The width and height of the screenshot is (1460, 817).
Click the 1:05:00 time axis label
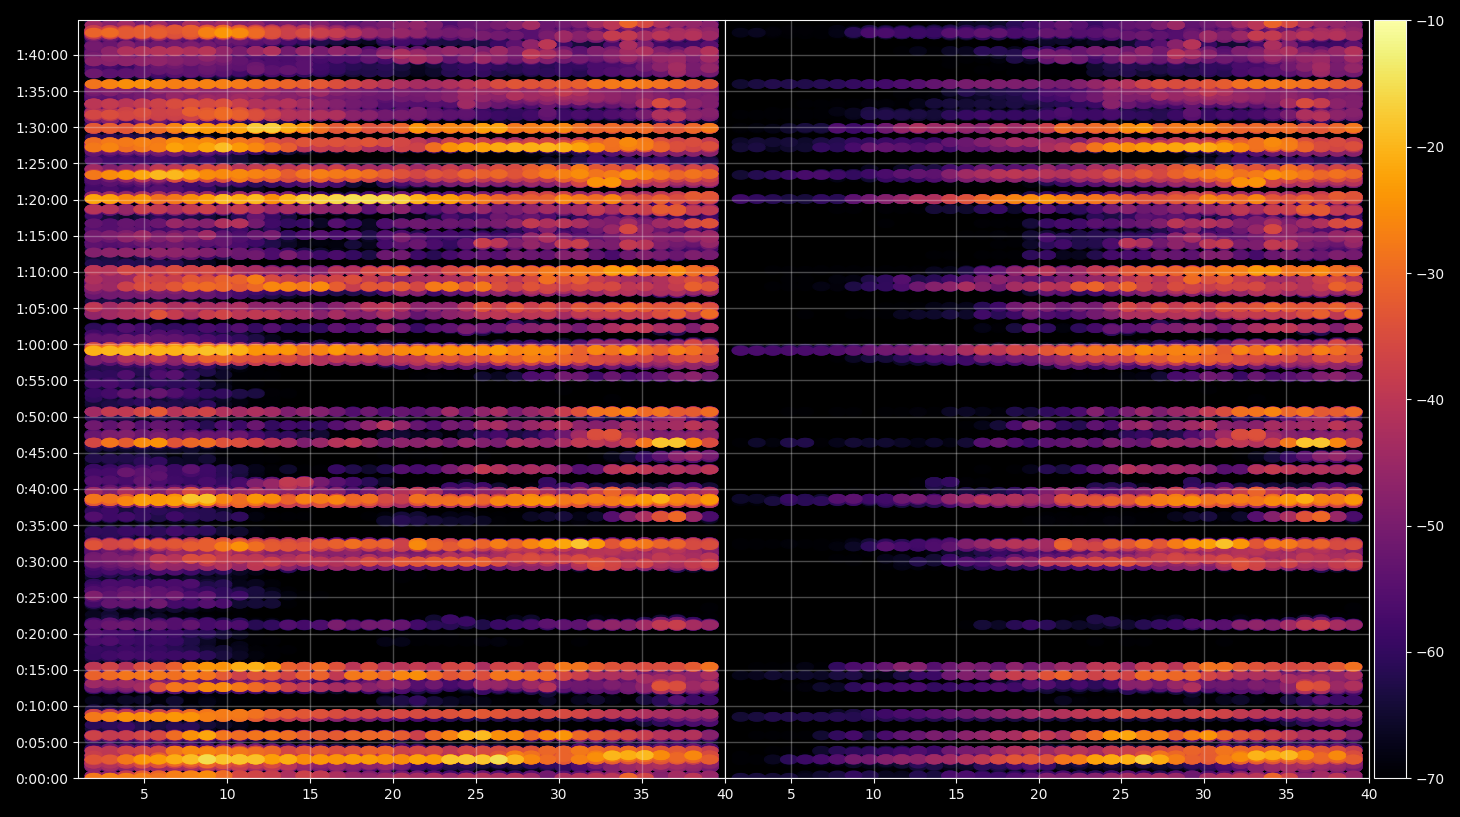click(42, 309)
